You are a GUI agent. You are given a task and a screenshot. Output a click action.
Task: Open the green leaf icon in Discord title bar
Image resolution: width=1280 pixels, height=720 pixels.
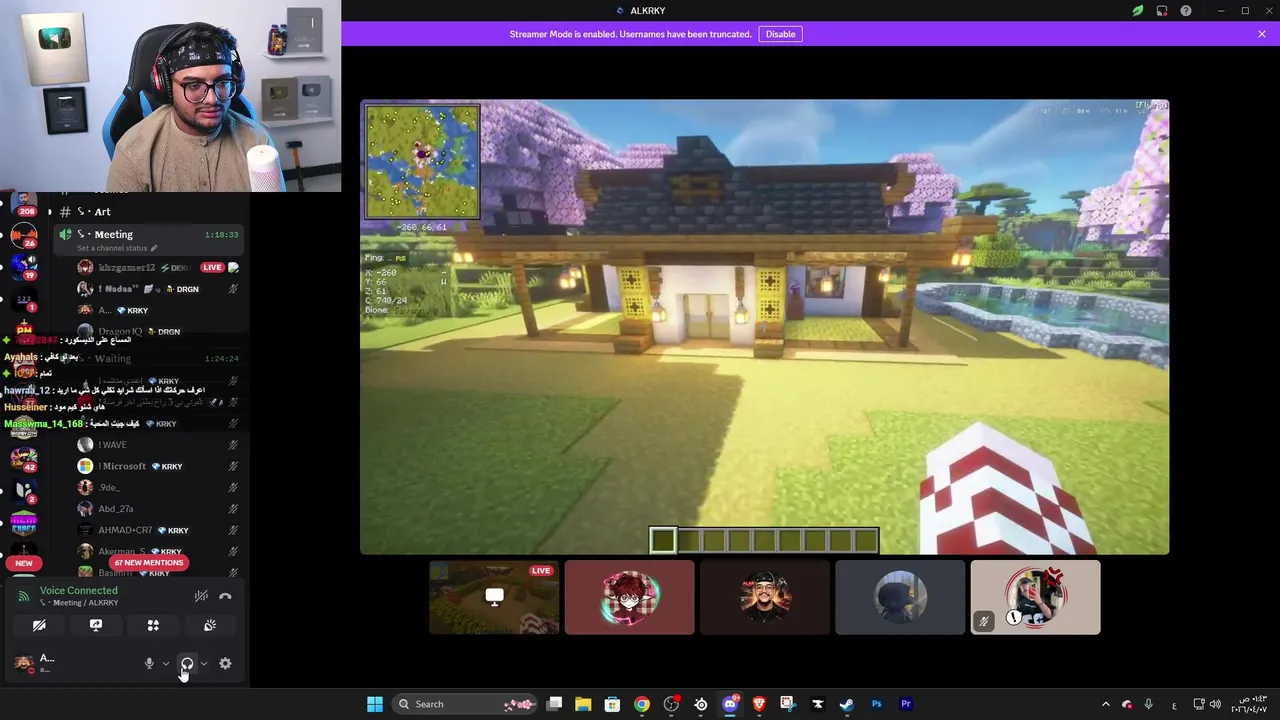pyautogui.click(x=1137, y=11)
